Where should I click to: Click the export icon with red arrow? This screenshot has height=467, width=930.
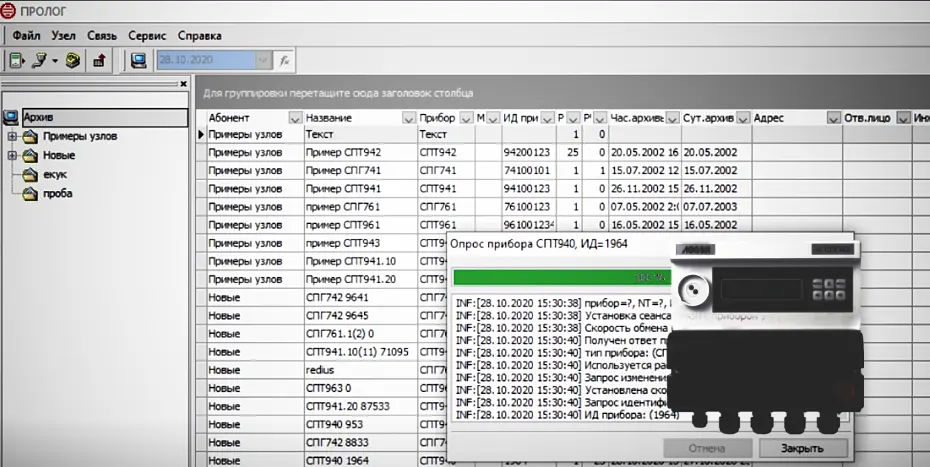click(98, 60)
